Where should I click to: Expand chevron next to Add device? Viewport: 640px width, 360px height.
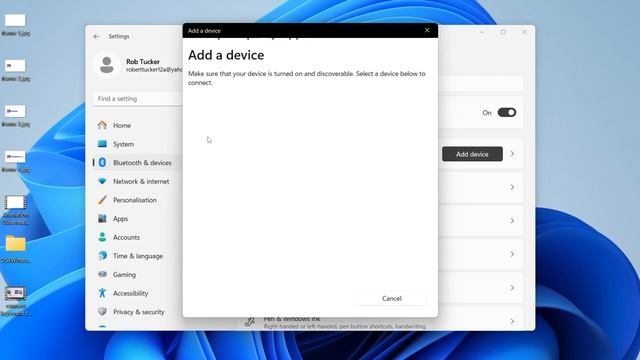coord(512,154)
